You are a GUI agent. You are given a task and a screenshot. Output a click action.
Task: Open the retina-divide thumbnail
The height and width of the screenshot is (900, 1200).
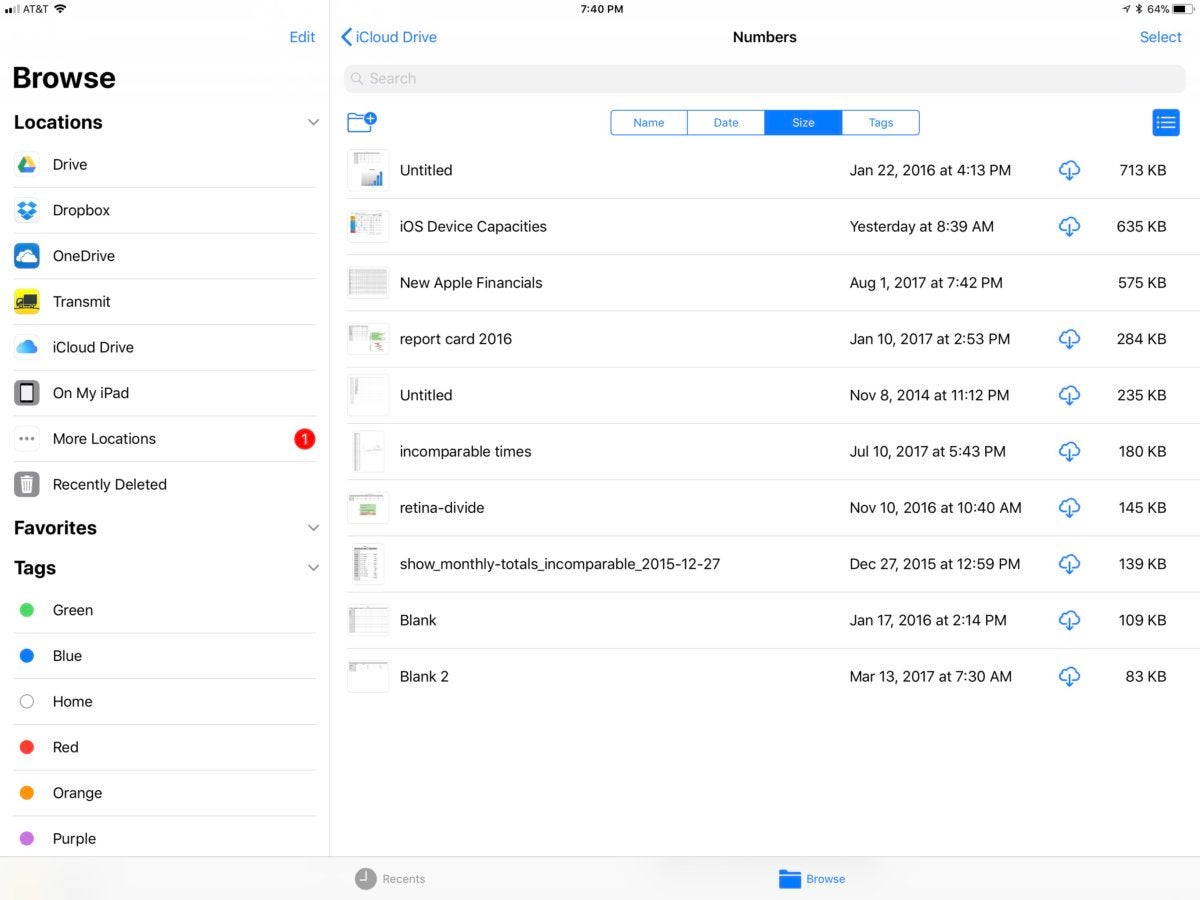point(368,508)
